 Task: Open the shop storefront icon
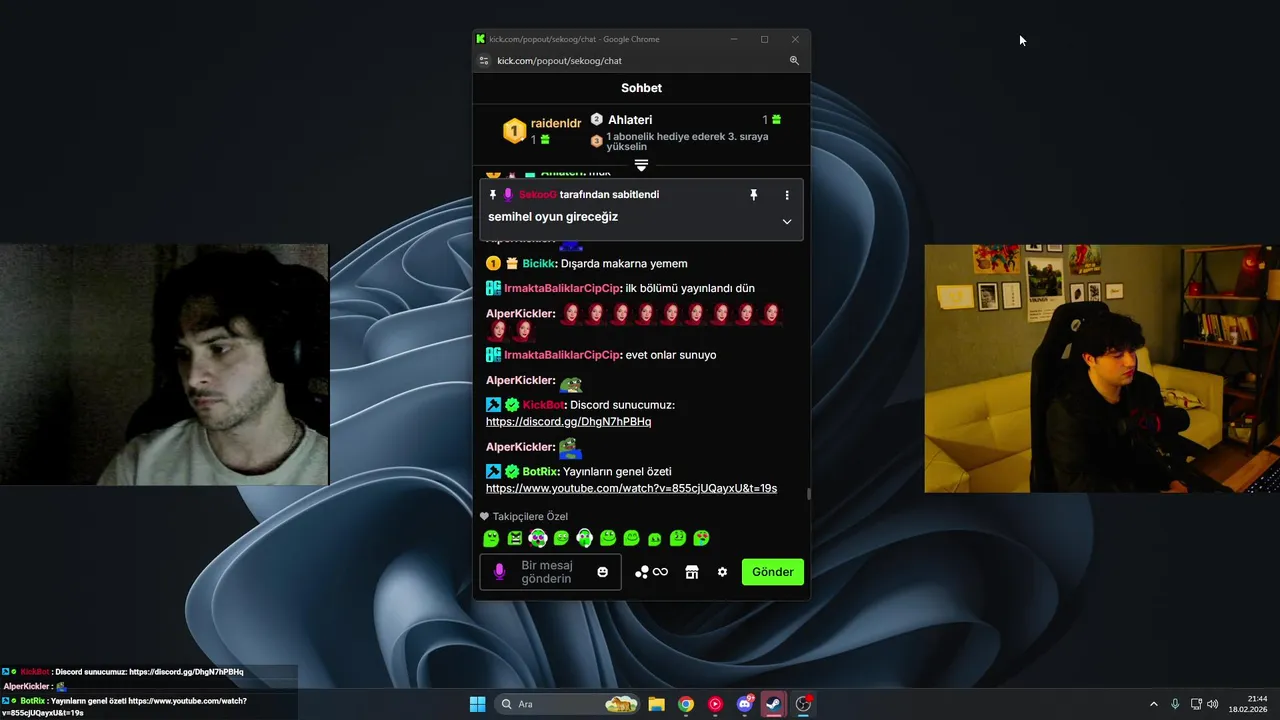point(691,572)
